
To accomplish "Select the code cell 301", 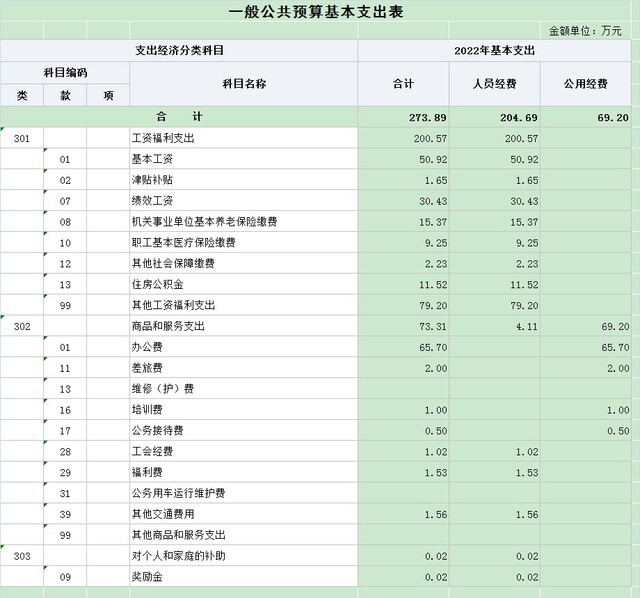I will (22, 138).
